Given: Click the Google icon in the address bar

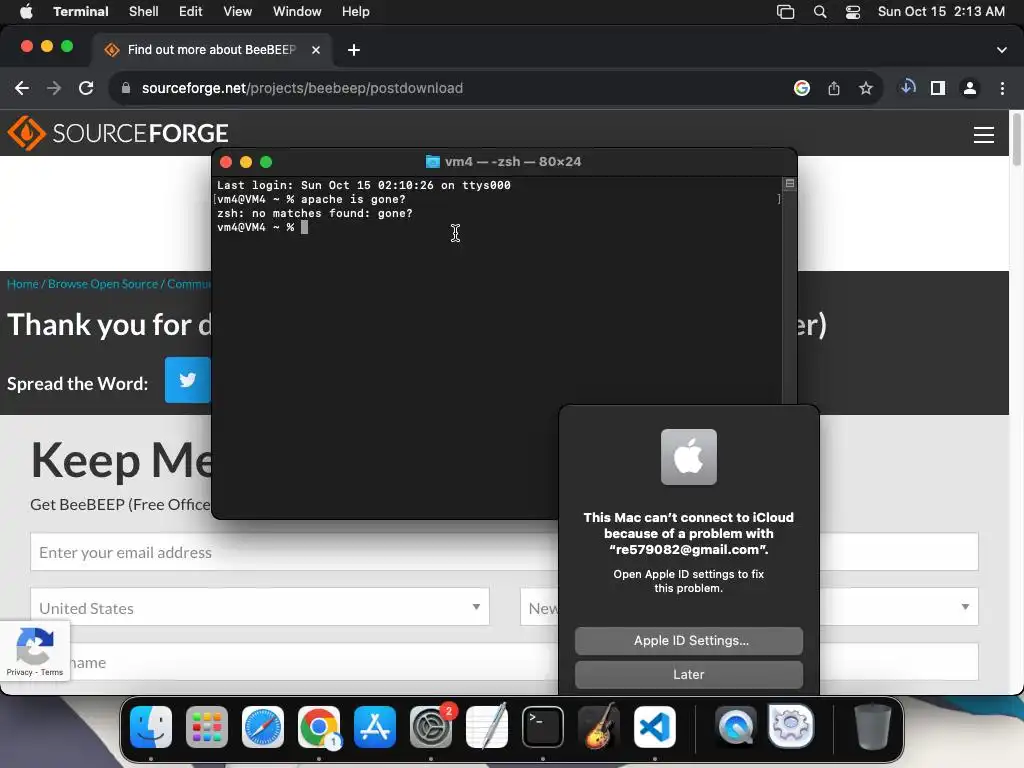Looking at the screenshot, I should pyautogui.click(x=801, y=88).
